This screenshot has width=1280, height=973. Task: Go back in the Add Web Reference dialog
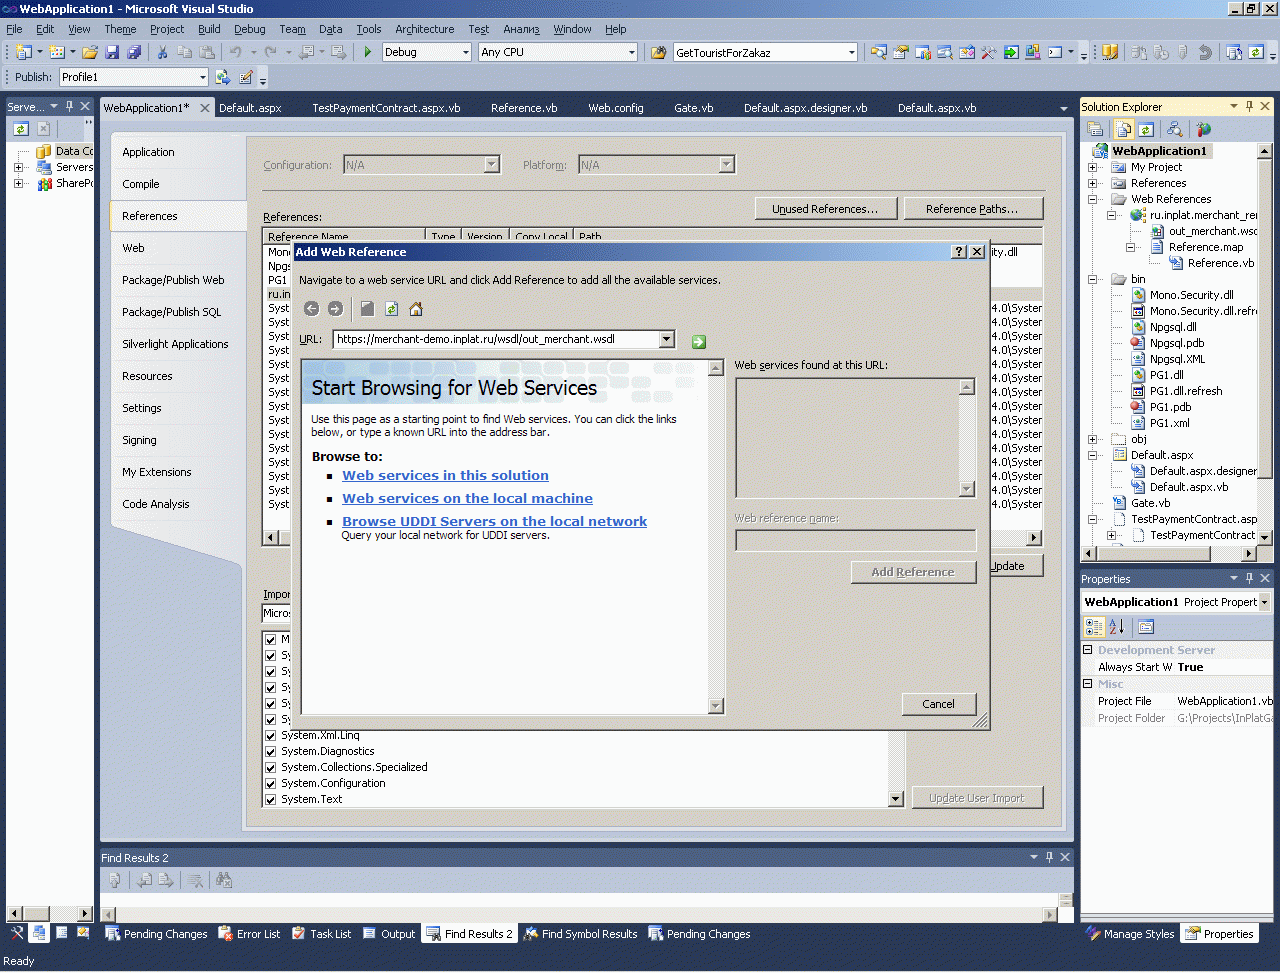[x=311, y=309]
